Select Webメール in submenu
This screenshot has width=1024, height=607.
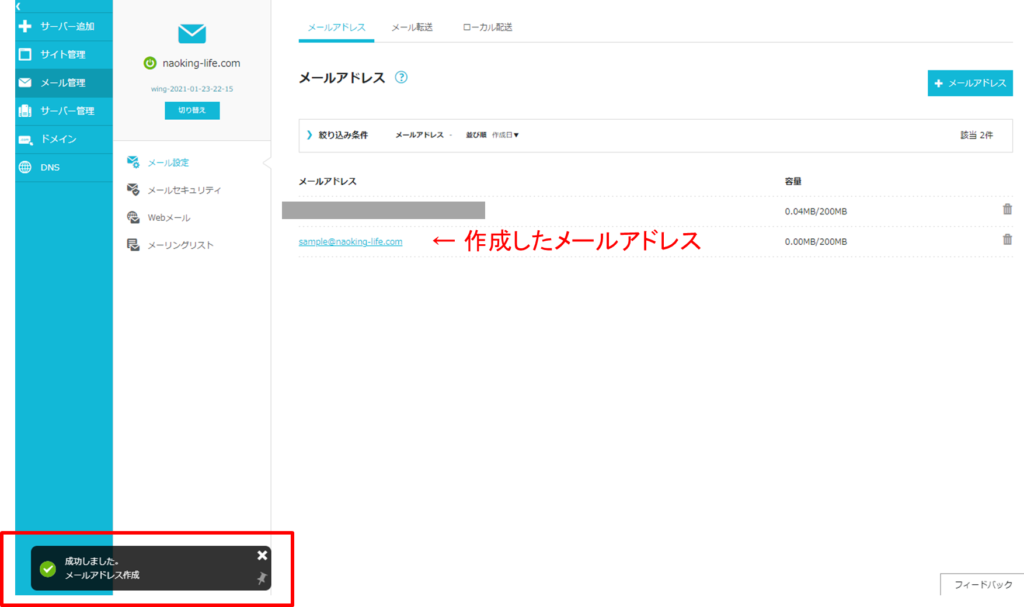pyautogui.click(x=169, y=218)
